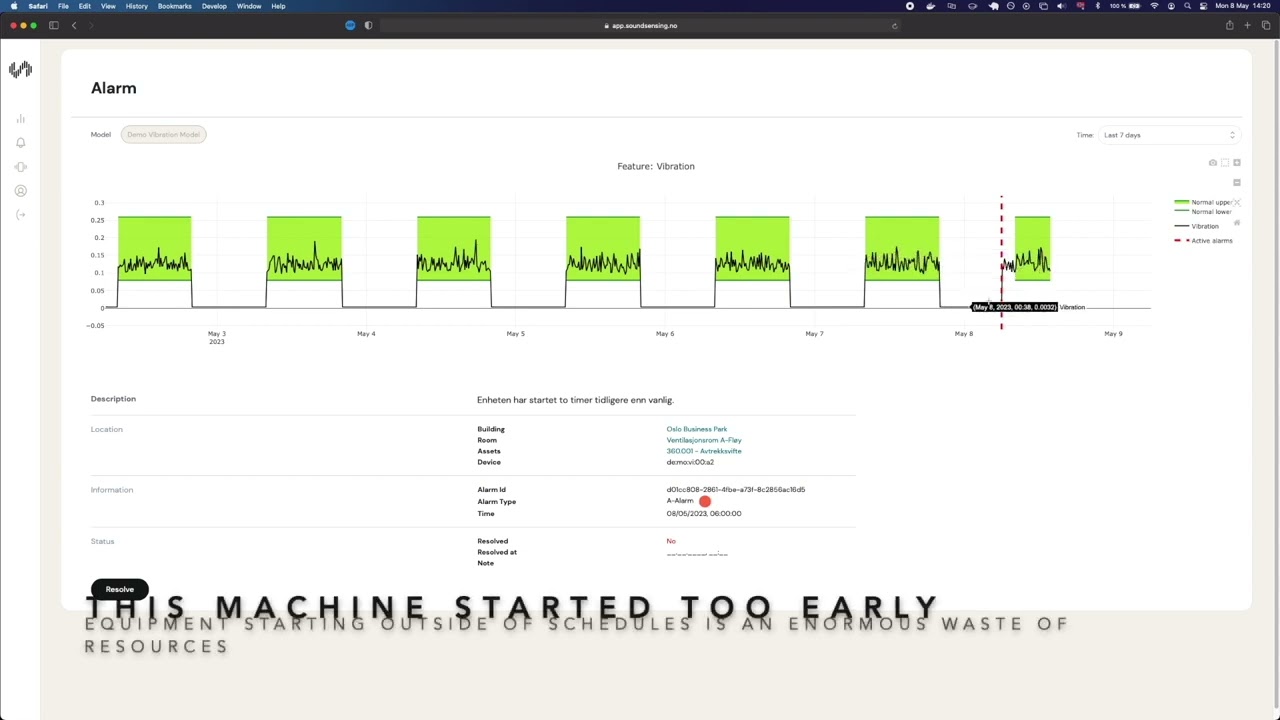Open the bar chart dashboard sidebar icon

tap(20, 119)
